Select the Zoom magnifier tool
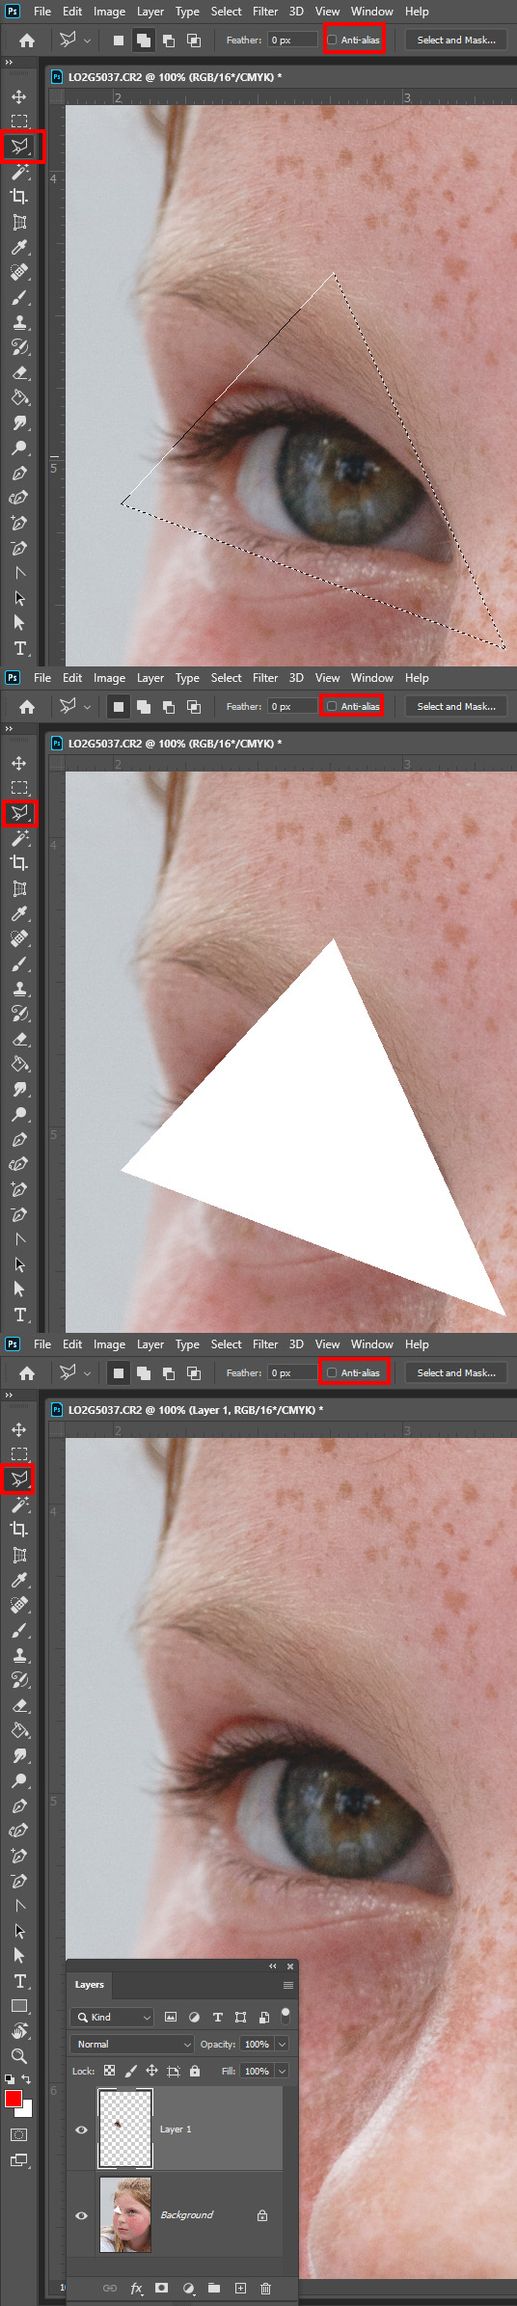 [x=19, y=2056]
